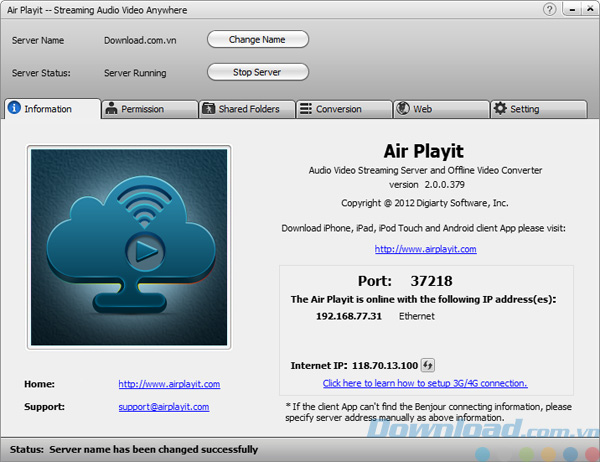
Task: Open the Home airplayit.com link
Action: point(168,384)
